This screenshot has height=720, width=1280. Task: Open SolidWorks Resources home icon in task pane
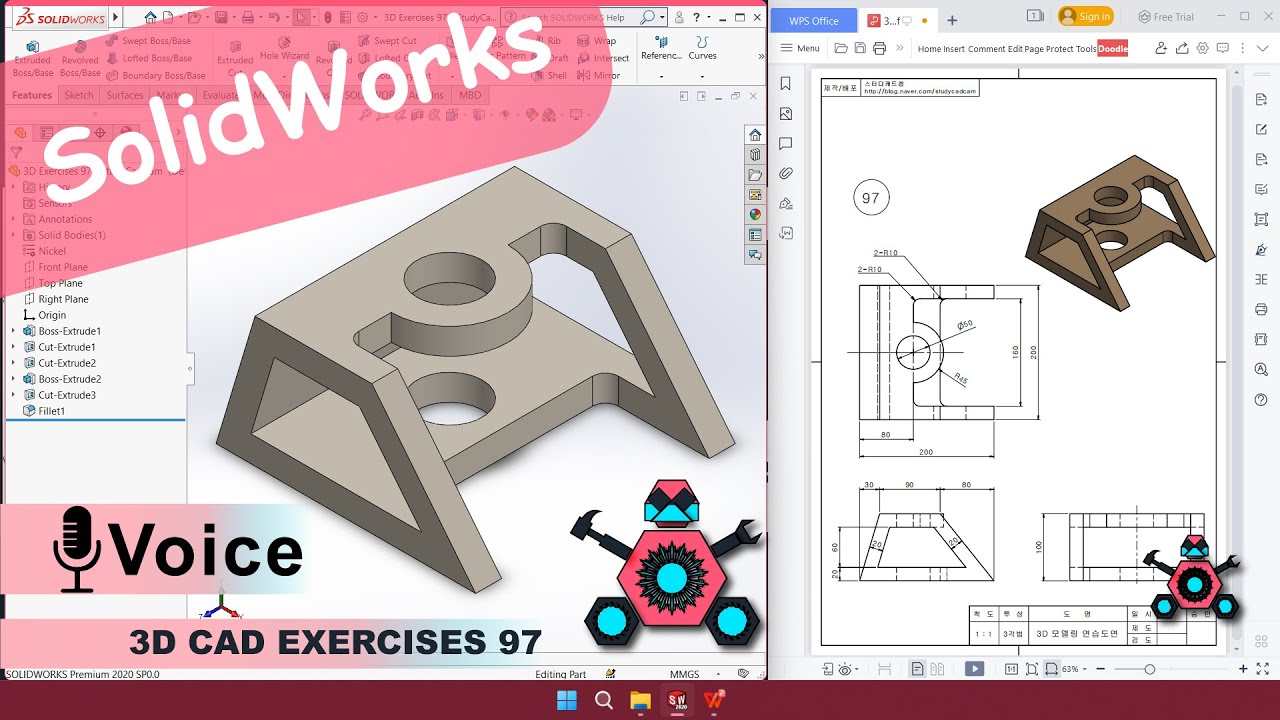(755, 135)
